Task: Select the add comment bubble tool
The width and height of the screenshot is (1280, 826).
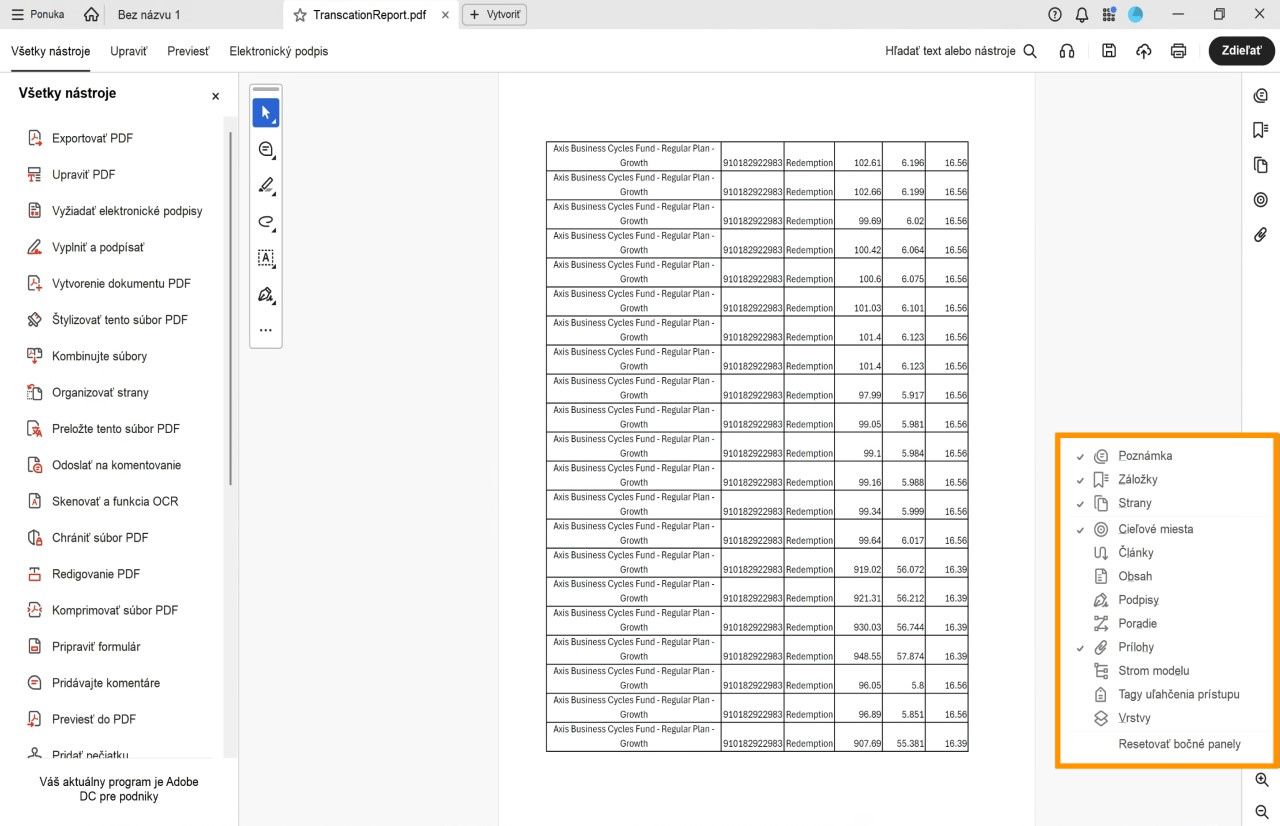Action: pyautogui.click(x=266, y=150)
